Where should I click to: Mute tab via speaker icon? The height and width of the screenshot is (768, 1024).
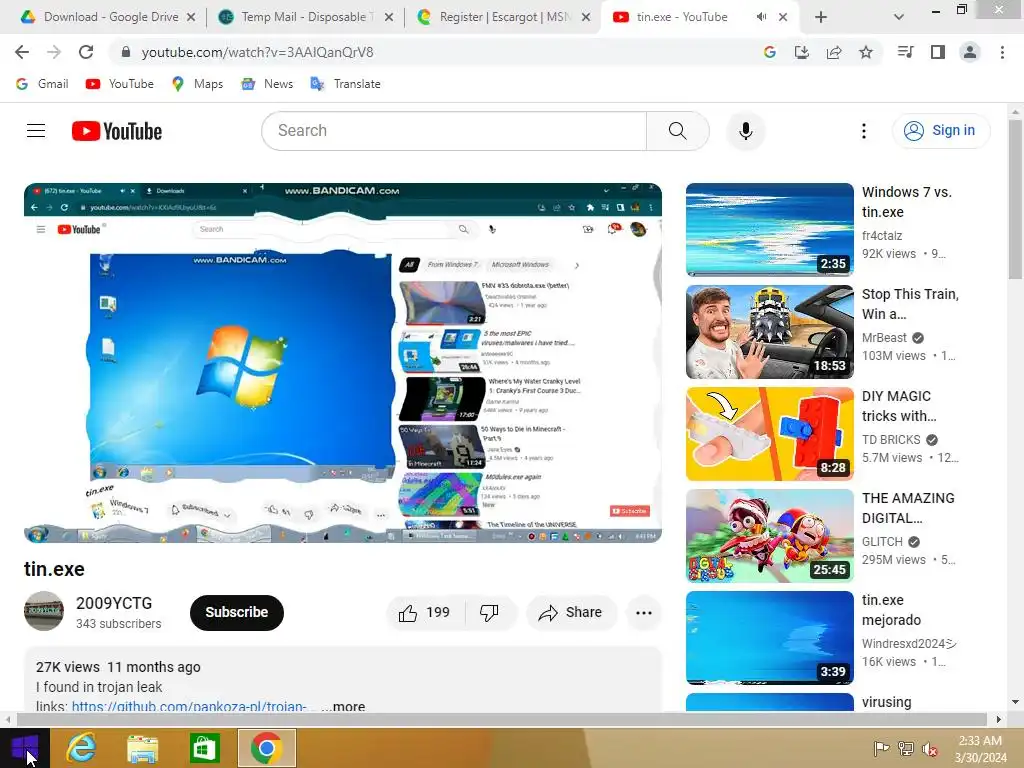click(761, 17)
